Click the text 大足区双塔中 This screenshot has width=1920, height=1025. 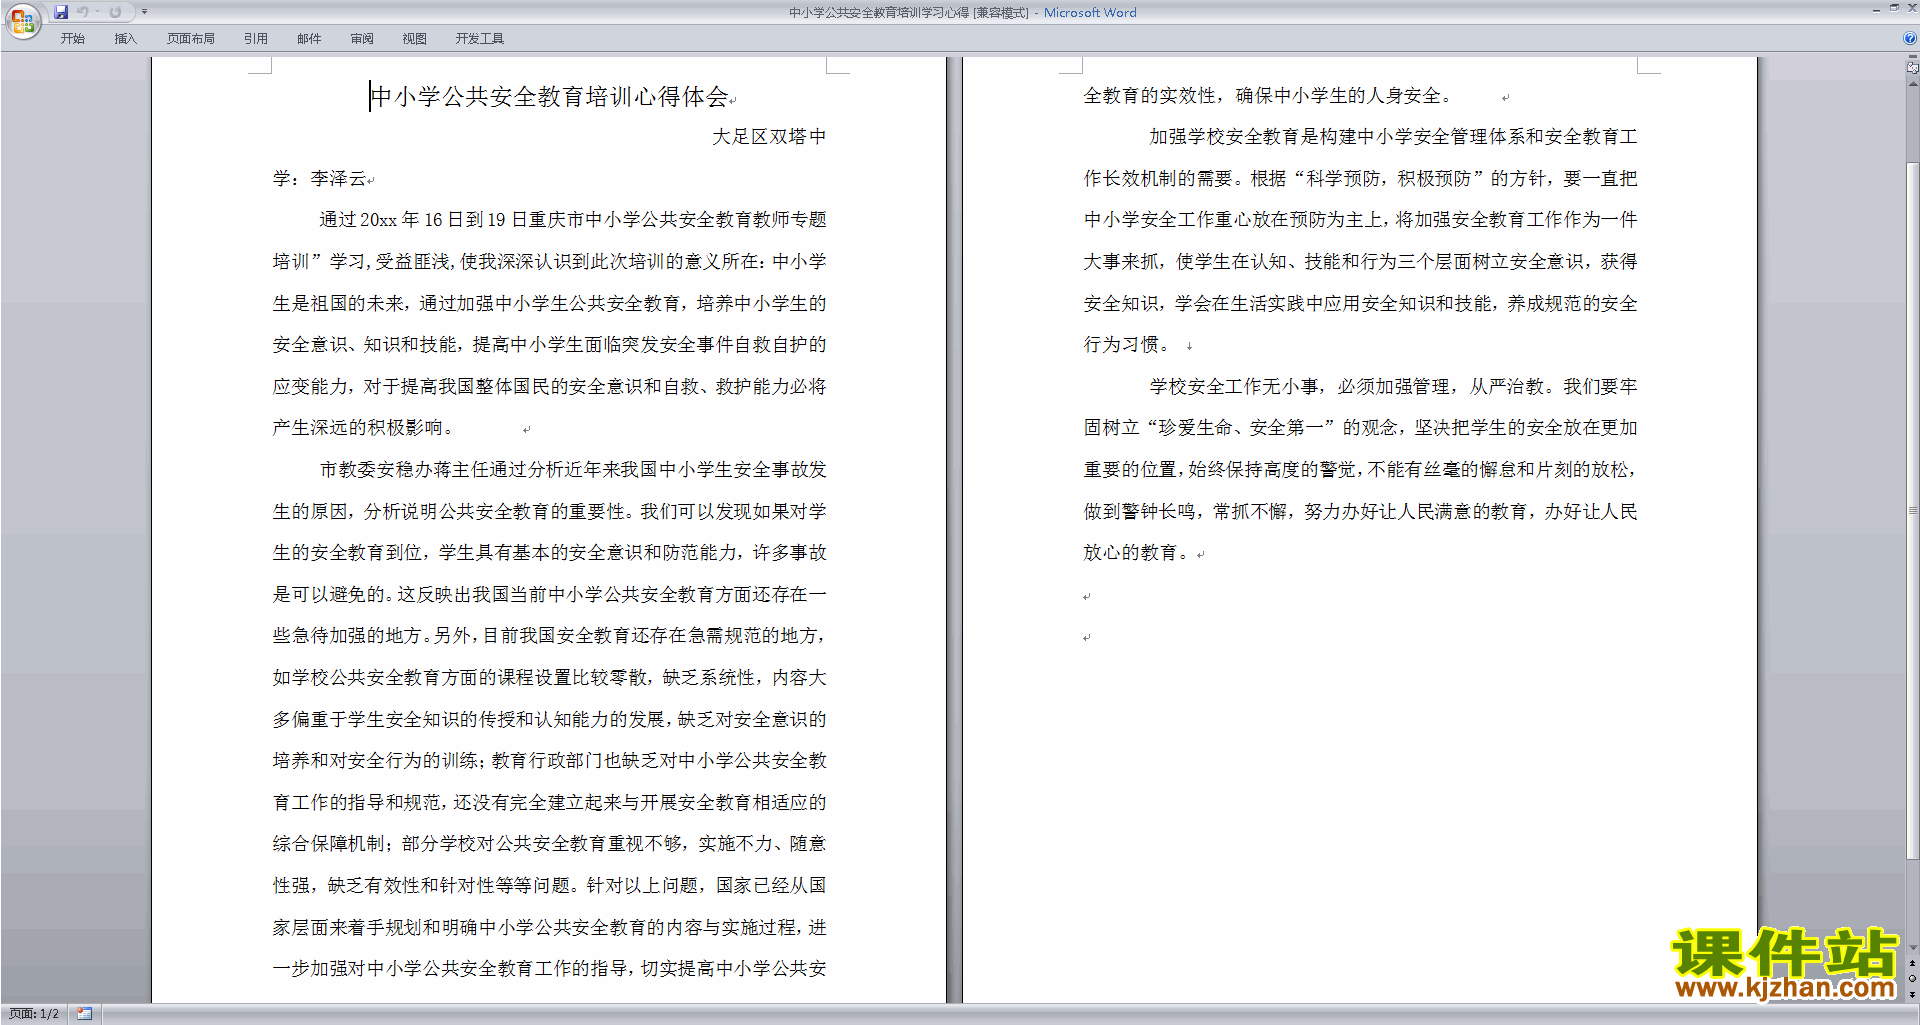[x=769, y=137]
